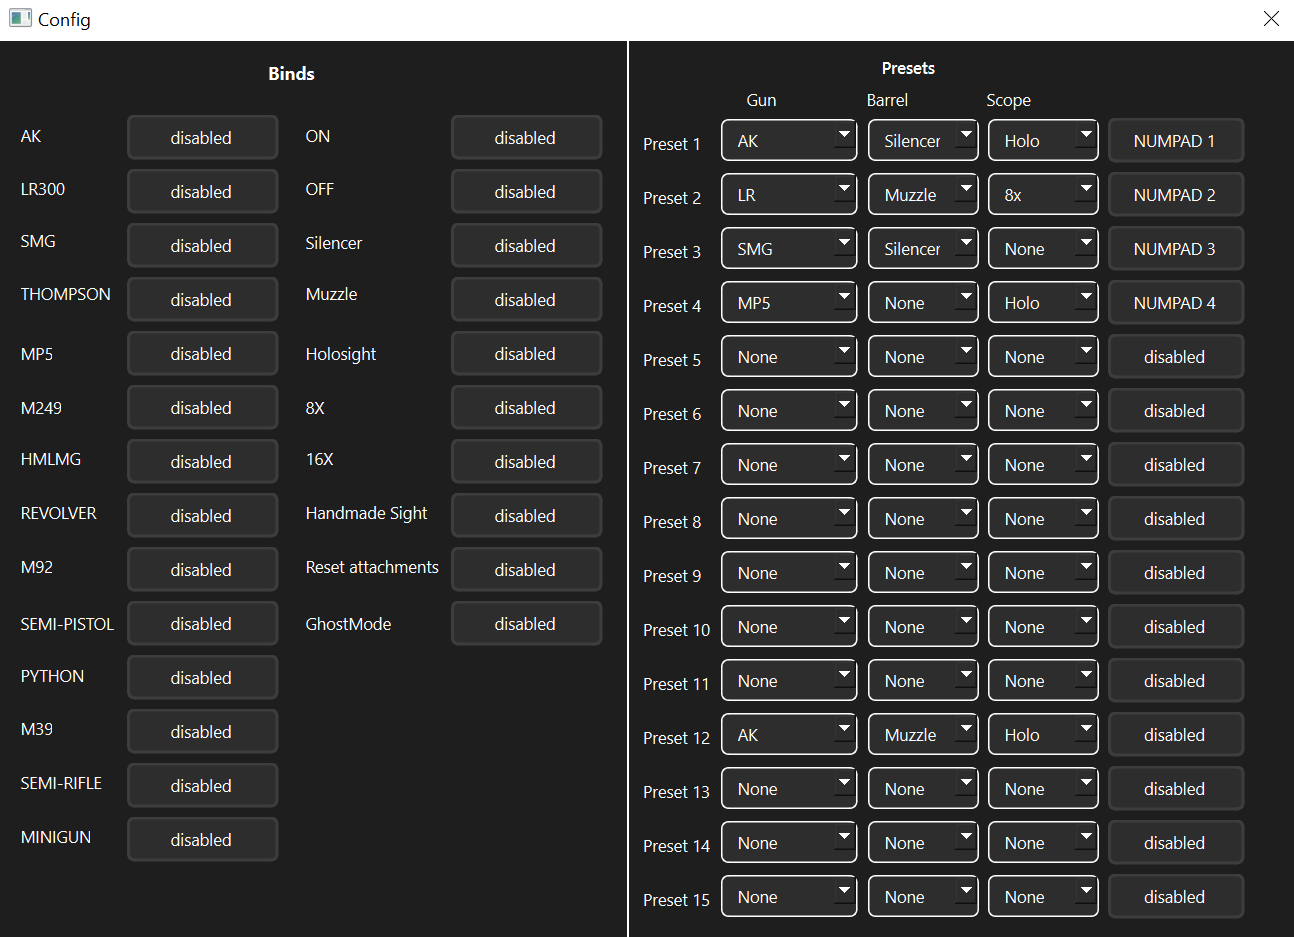Viewport: 1294px width, 937px height.
Task: Expand the Preset 6 Barrel dropdown
Action: click(923, 410)
